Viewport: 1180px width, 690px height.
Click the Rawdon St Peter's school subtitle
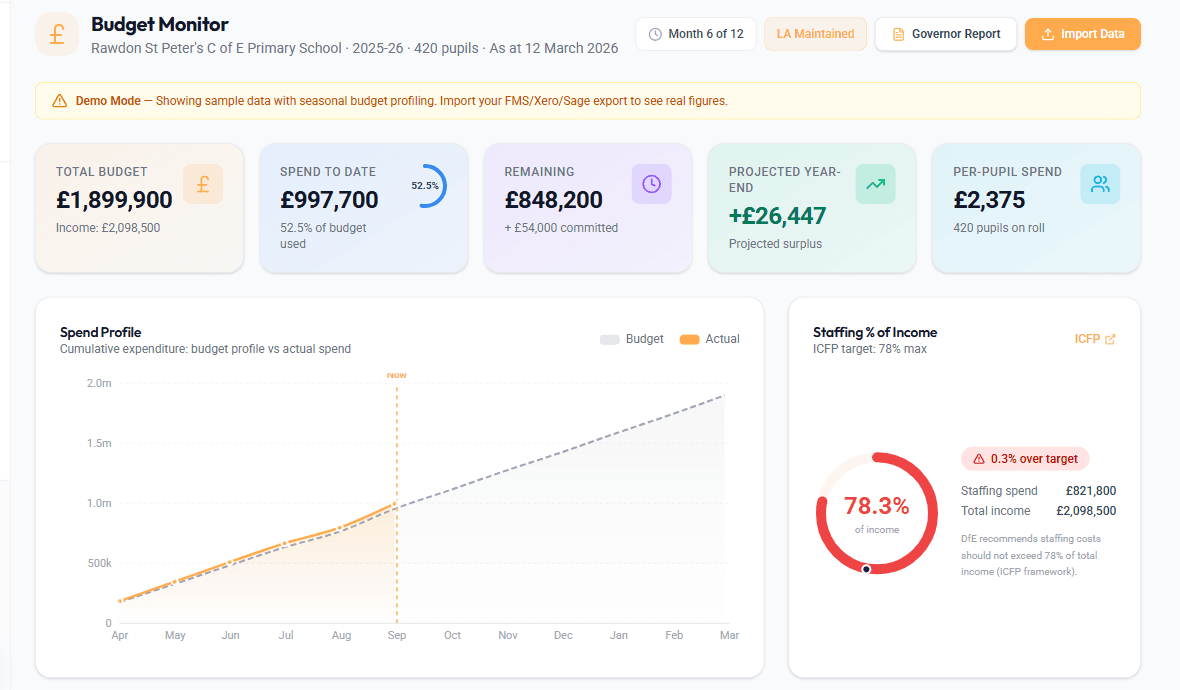[354, 48]
